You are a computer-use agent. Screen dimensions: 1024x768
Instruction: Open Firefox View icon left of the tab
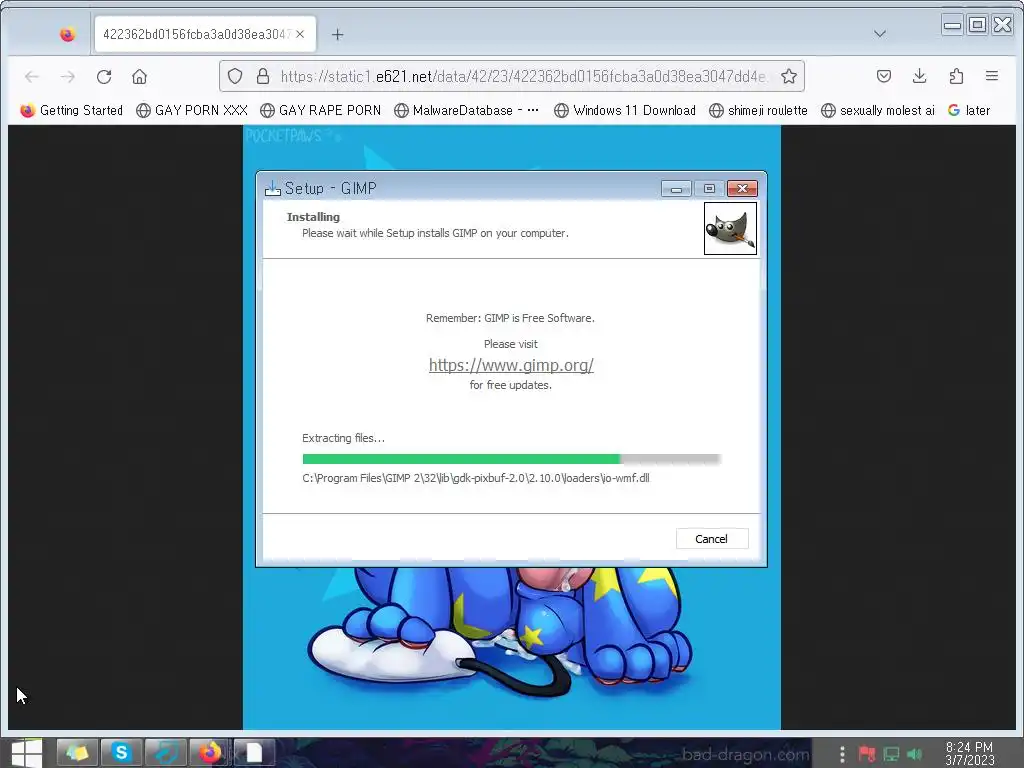(x=67, y=34)
